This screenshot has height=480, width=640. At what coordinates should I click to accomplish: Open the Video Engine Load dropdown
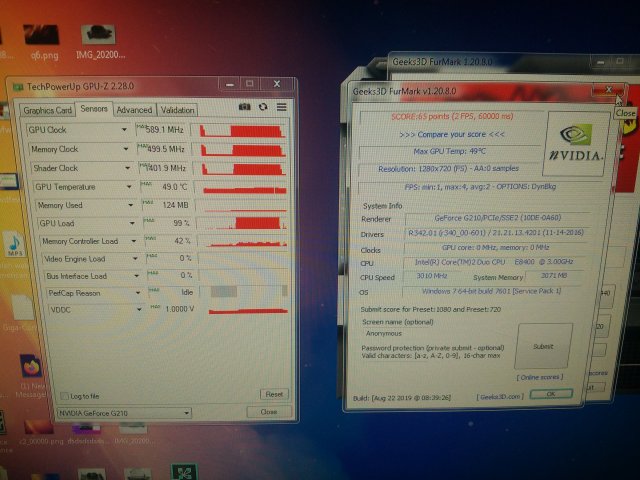click(x=135, y=259)
